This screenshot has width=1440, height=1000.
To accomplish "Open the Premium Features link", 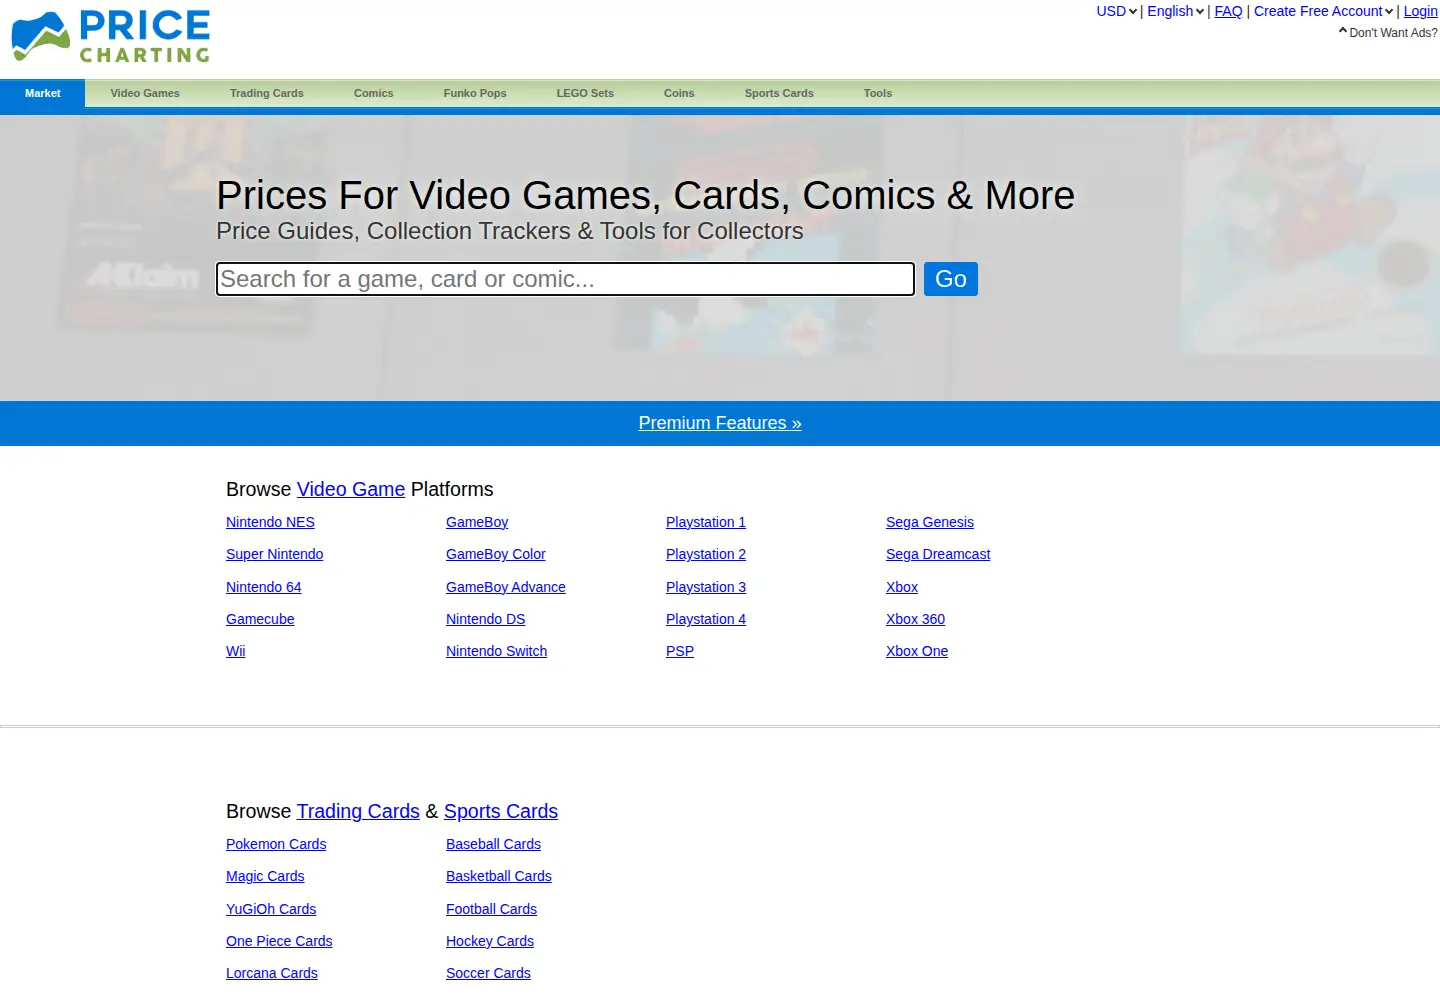I will point(720,423).
